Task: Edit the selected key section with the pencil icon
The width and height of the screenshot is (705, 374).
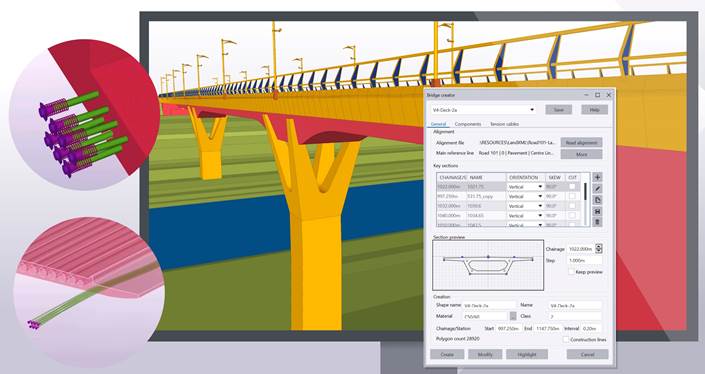Action: click(x=597, y=189)
